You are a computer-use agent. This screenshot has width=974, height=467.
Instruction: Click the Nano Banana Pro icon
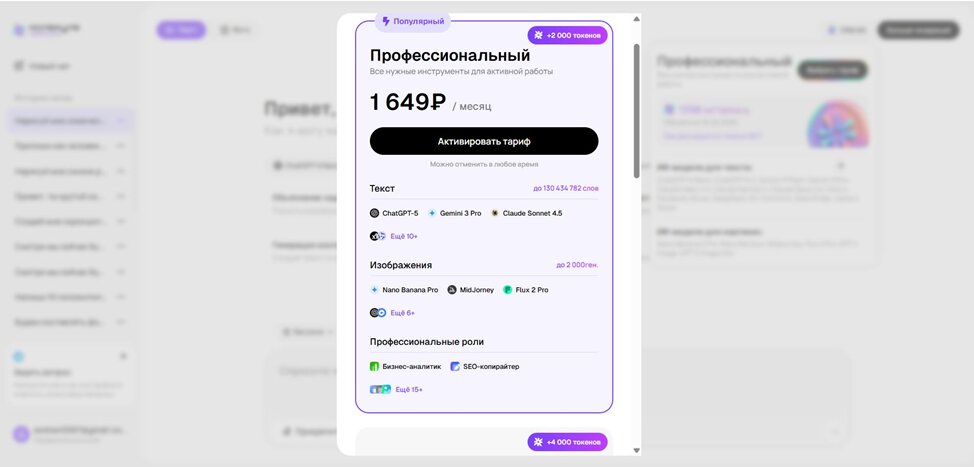375,290
